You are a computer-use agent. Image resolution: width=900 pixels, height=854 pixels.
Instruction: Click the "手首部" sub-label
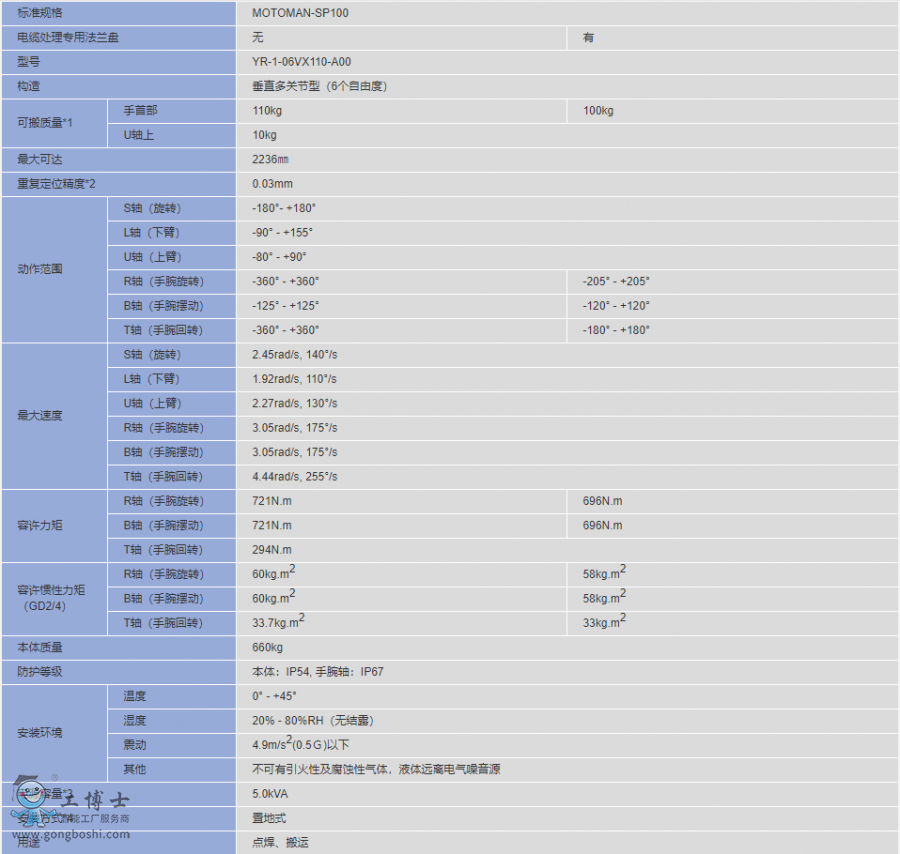click(141, 110)
